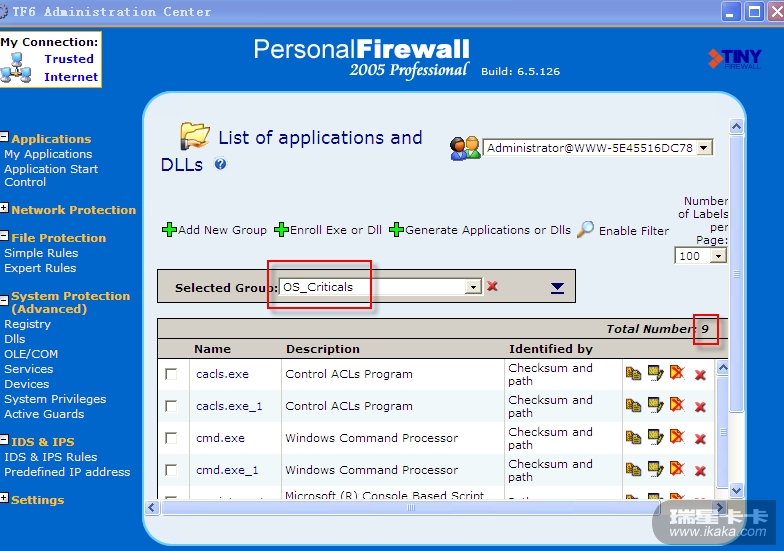
Task: Tick the checkbox for cacls.exe_1
Action: (x=171, y=406)
